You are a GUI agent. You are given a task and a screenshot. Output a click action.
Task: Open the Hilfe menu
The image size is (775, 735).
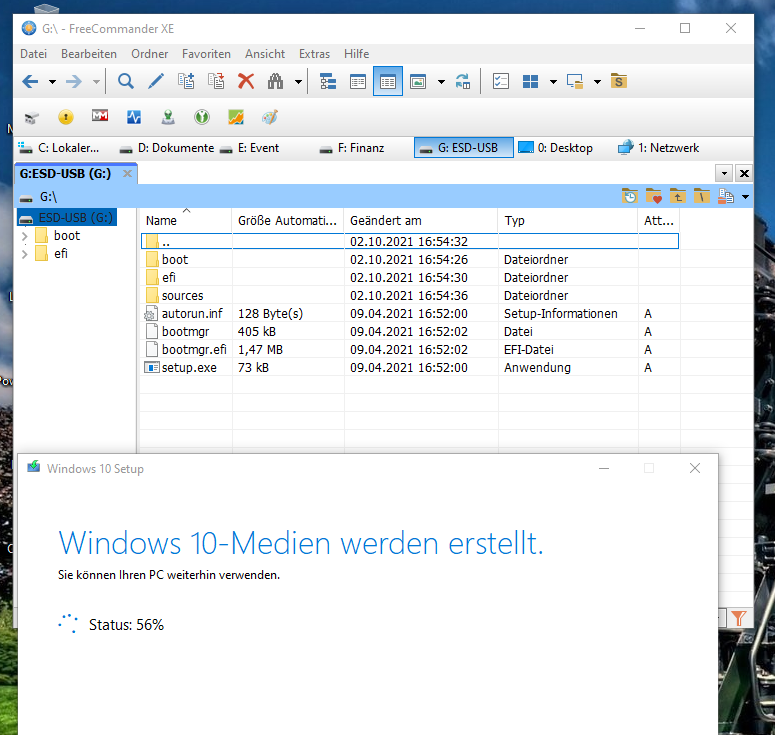(x=357, y=54)
